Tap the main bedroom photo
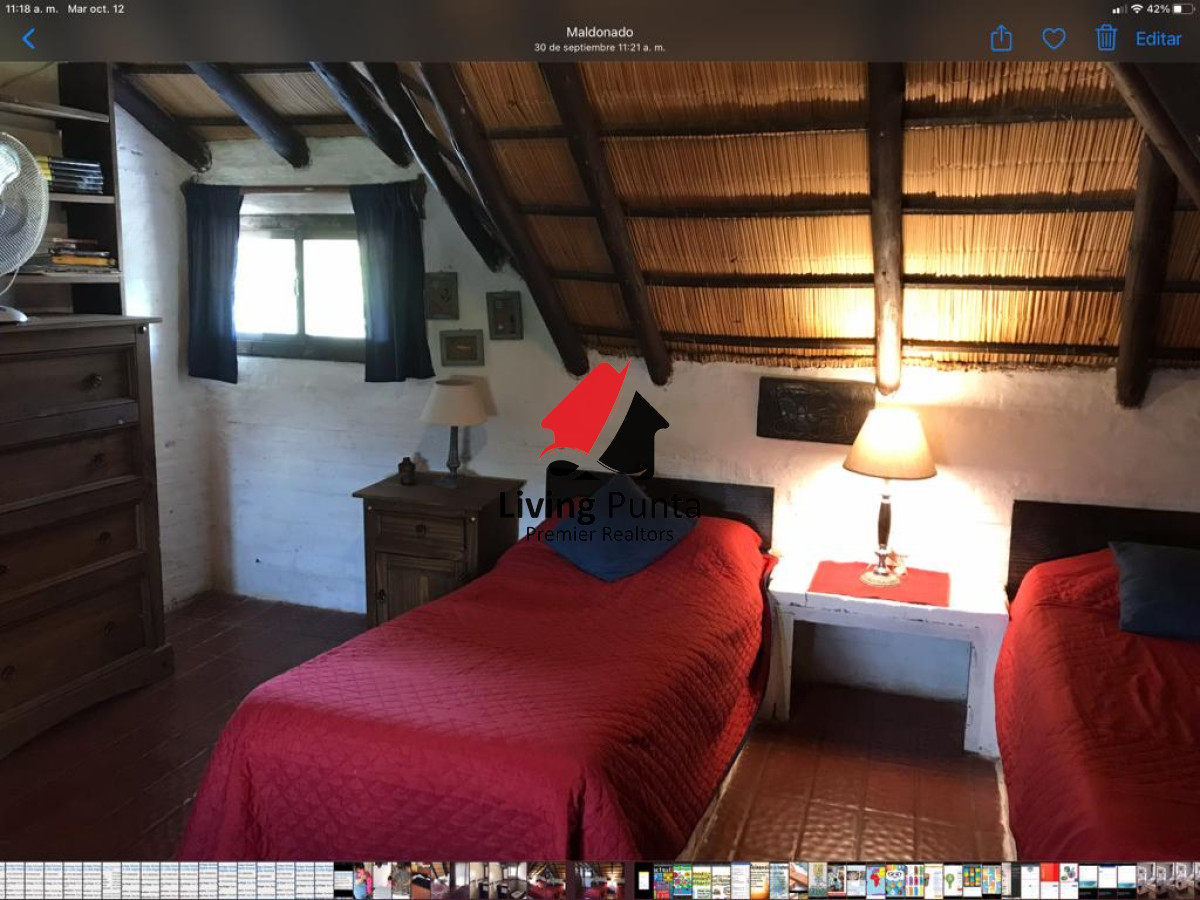1200x900 pixels. (600, 461)
